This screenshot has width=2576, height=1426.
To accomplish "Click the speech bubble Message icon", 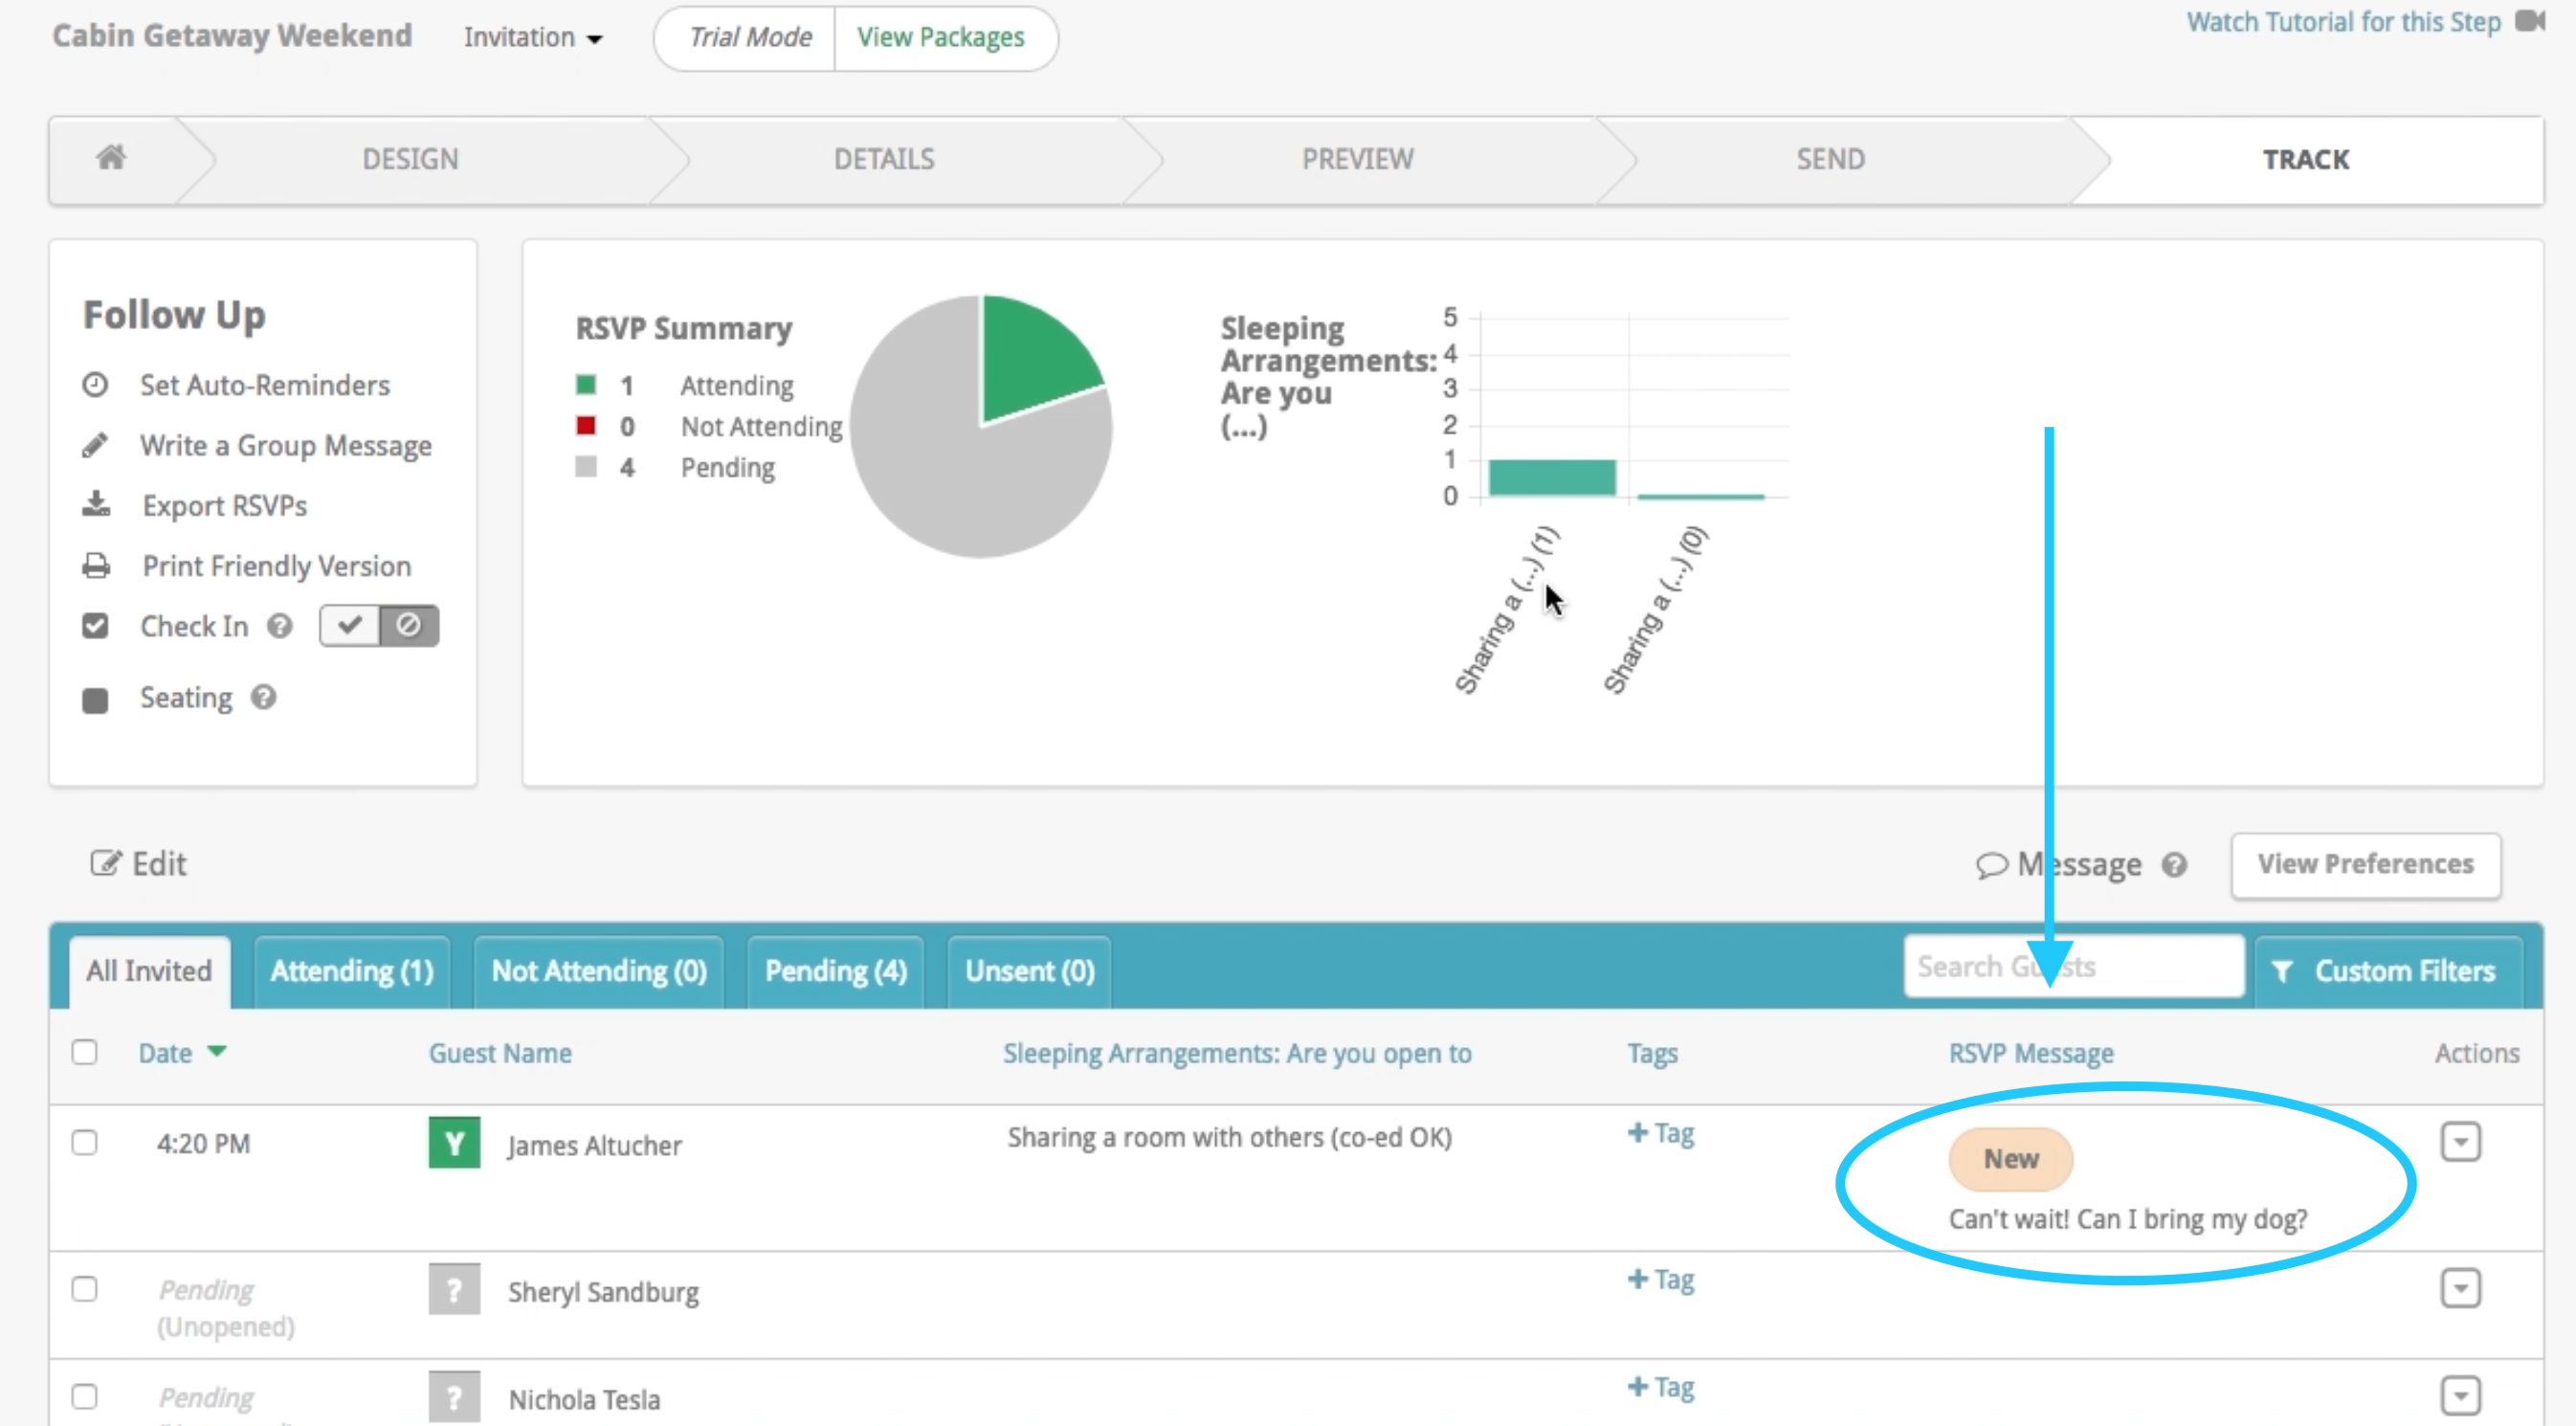I will tap(1992, 865).
